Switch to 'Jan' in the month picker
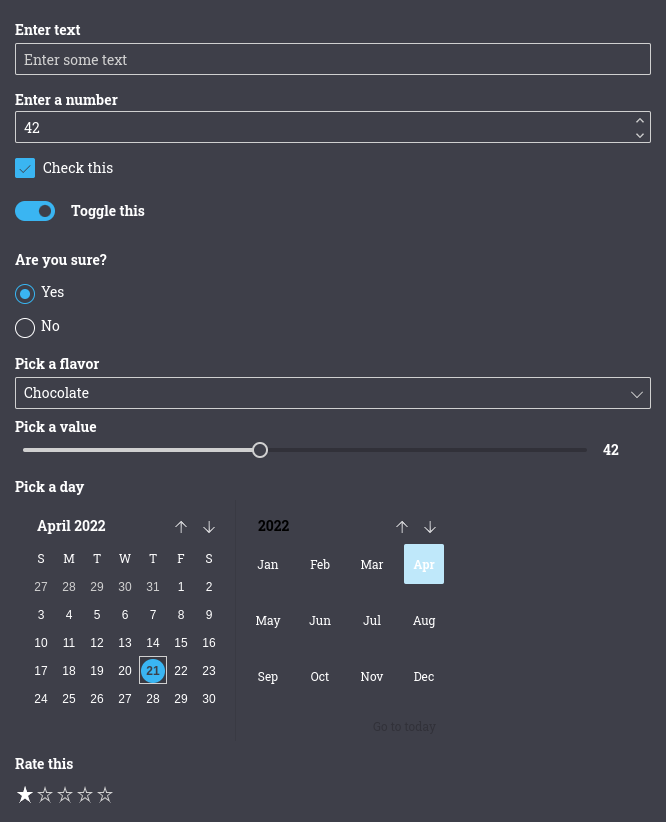 click(267, 564)
